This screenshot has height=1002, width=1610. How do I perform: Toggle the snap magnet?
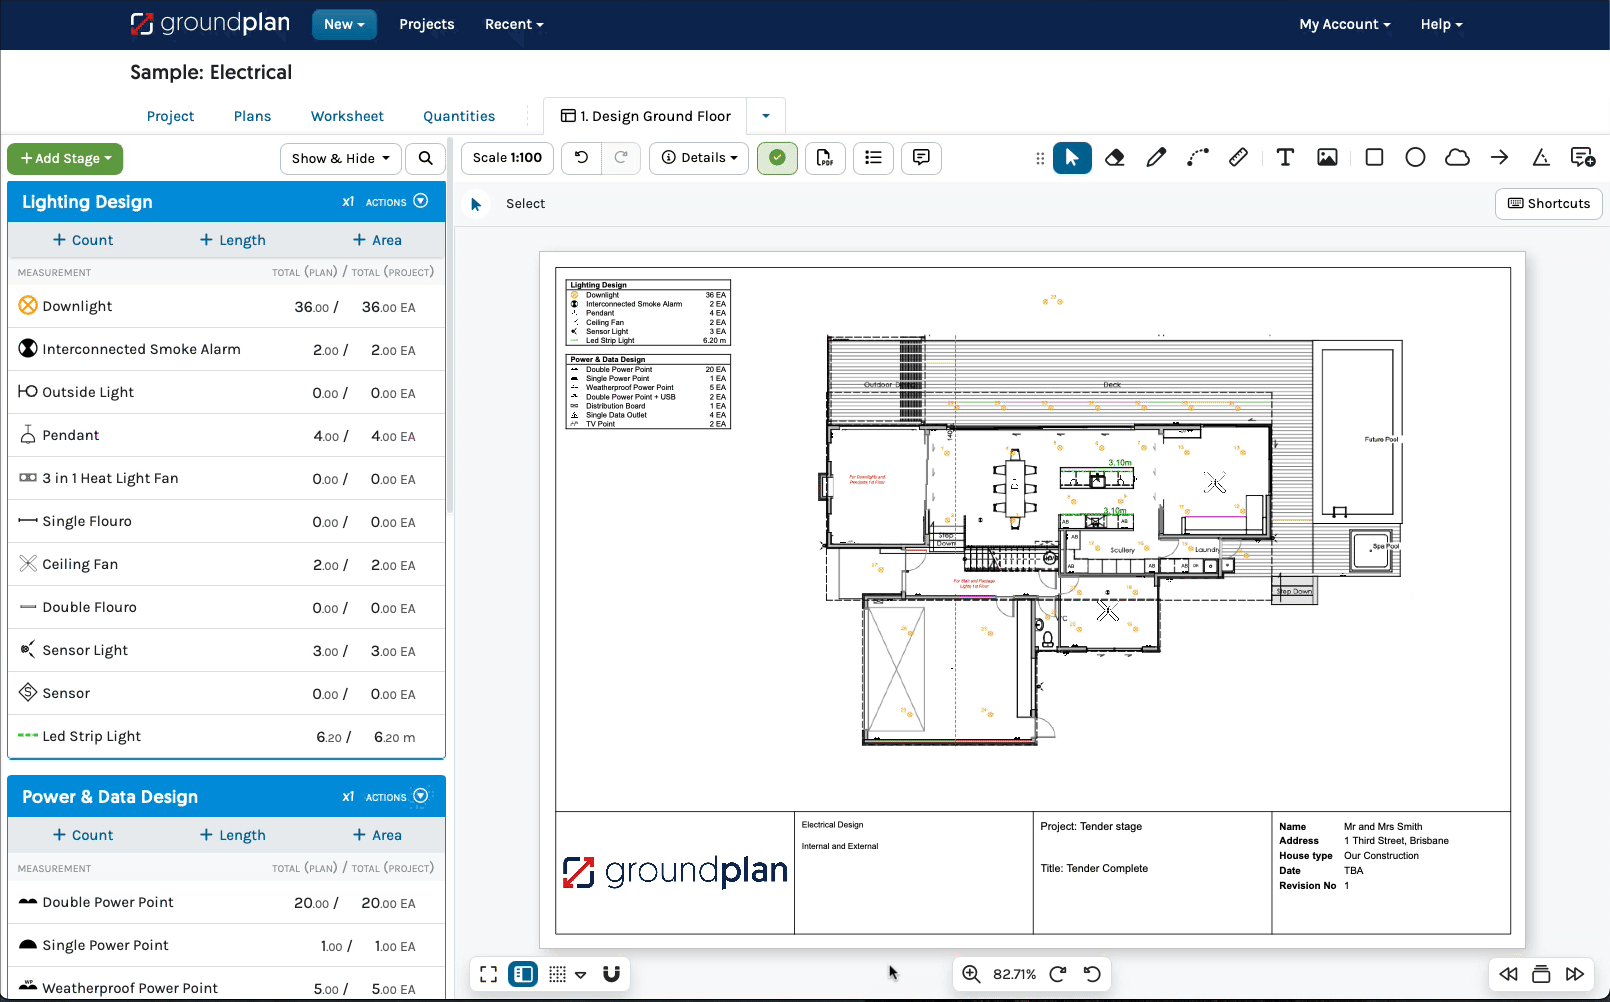click(x=612, y=974)
